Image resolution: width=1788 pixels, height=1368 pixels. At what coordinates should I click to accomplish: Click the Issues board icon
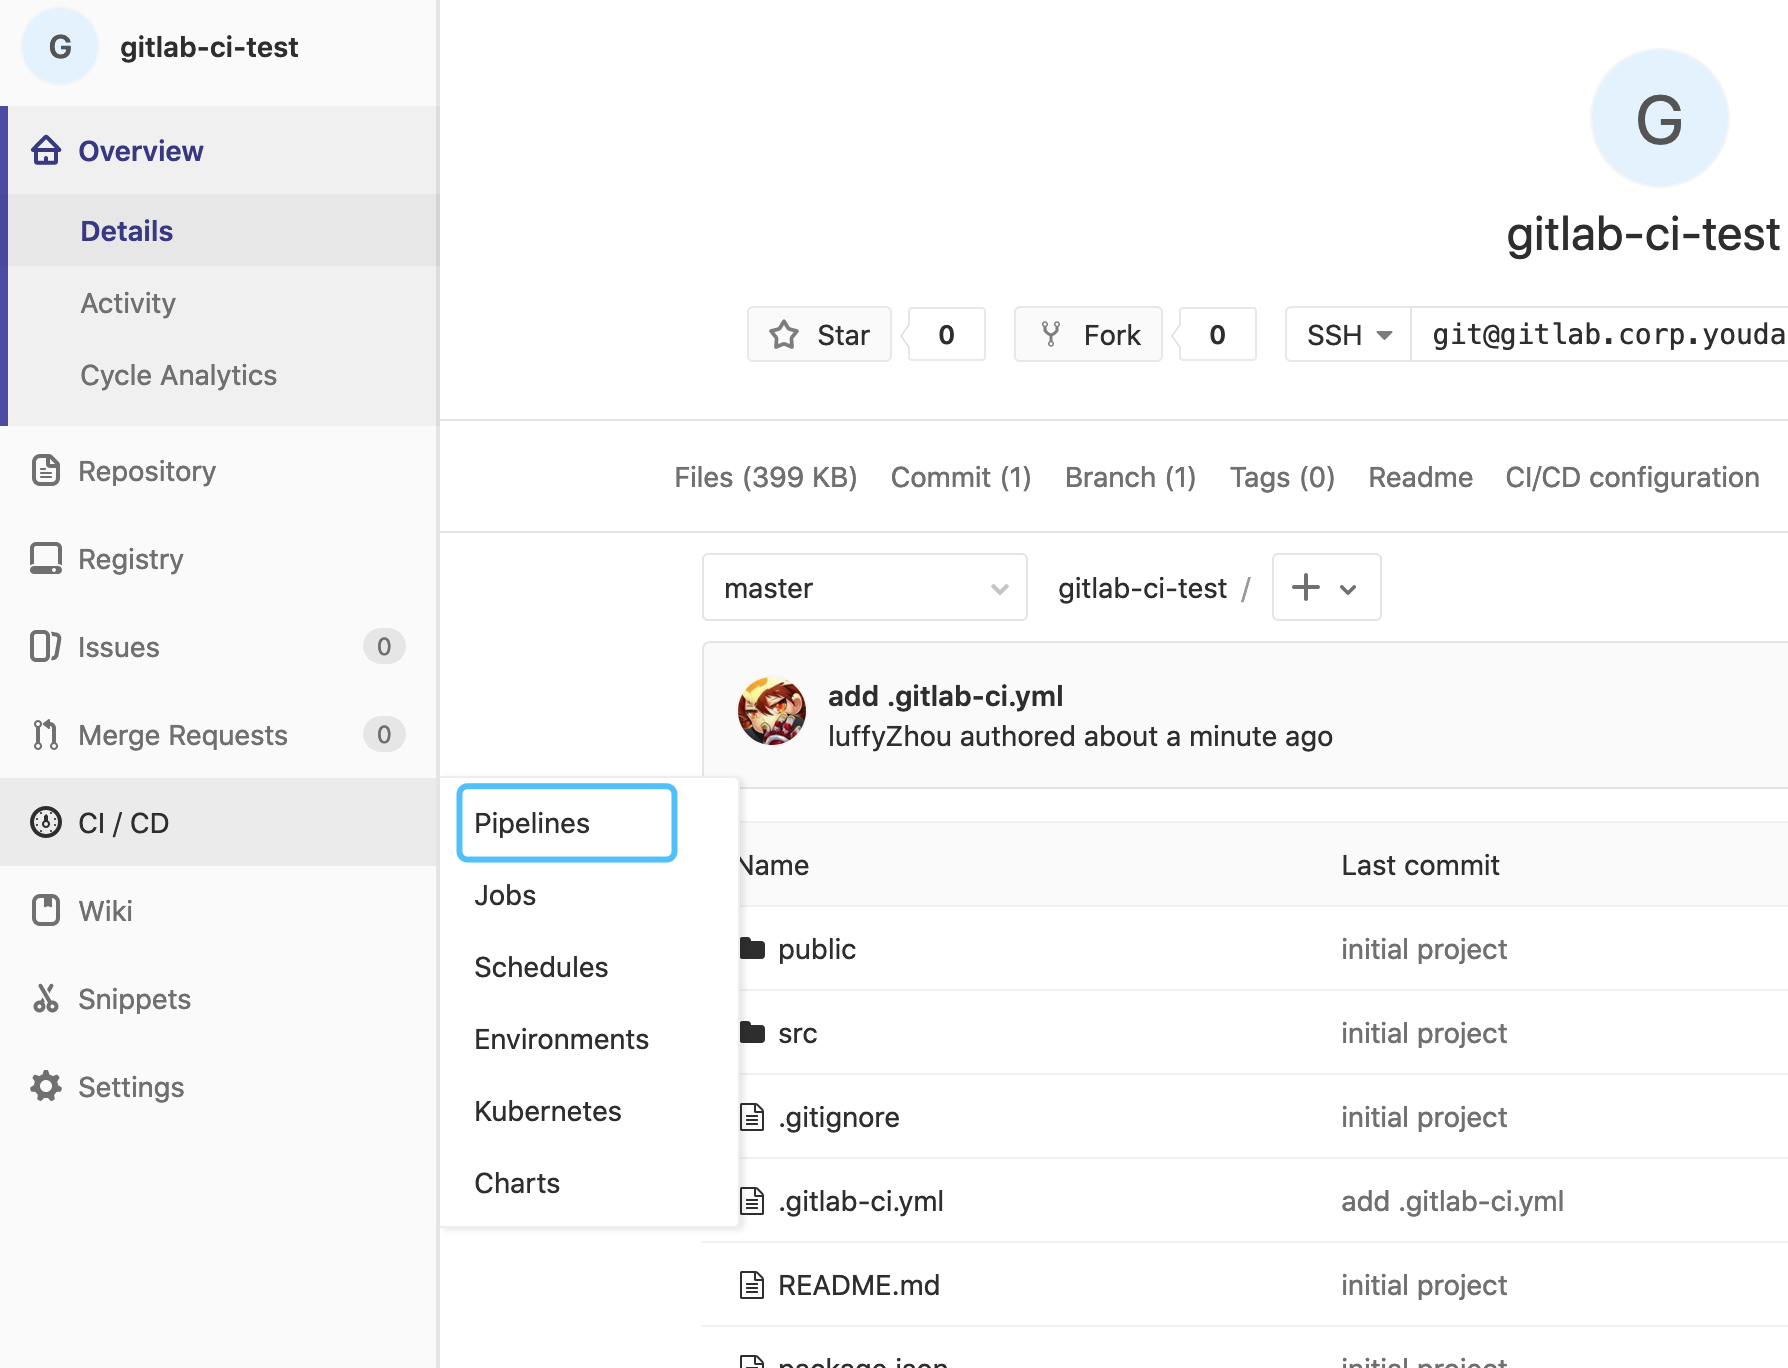[46, 646]
